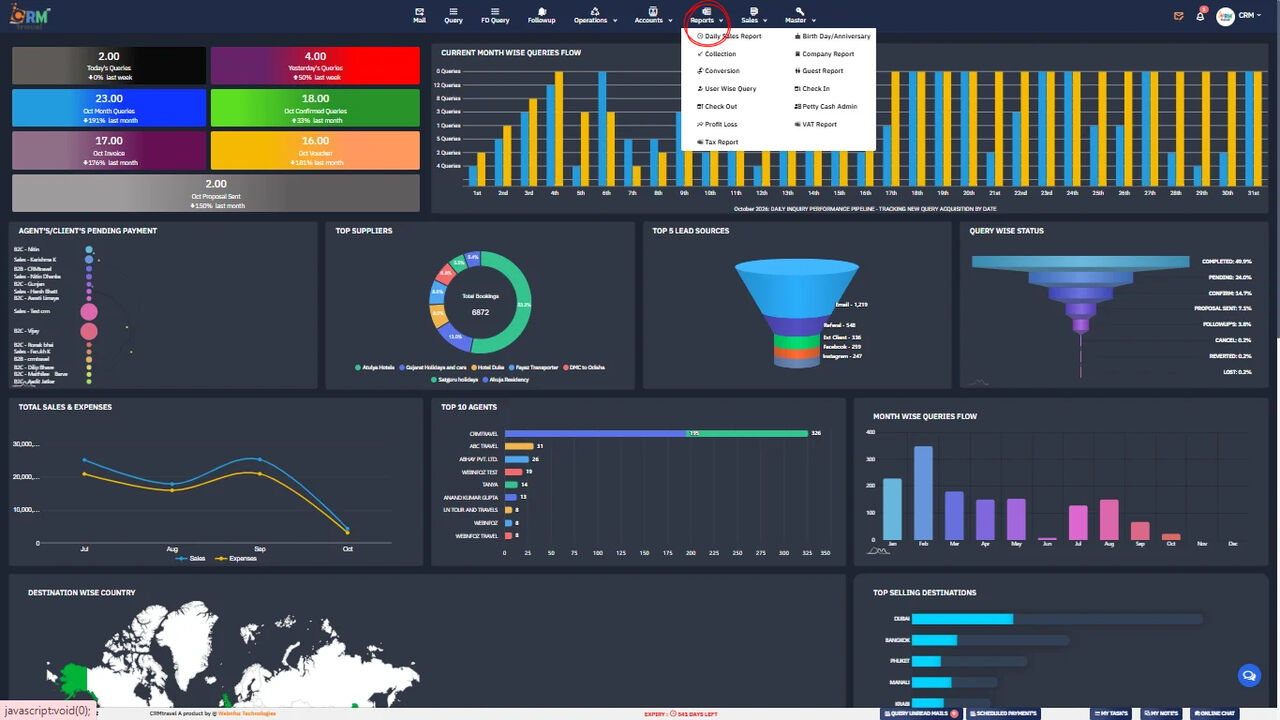Viewport: 1280px width, 720px height.
Task: Open User Wise Query report
Action: coord(726,89)
